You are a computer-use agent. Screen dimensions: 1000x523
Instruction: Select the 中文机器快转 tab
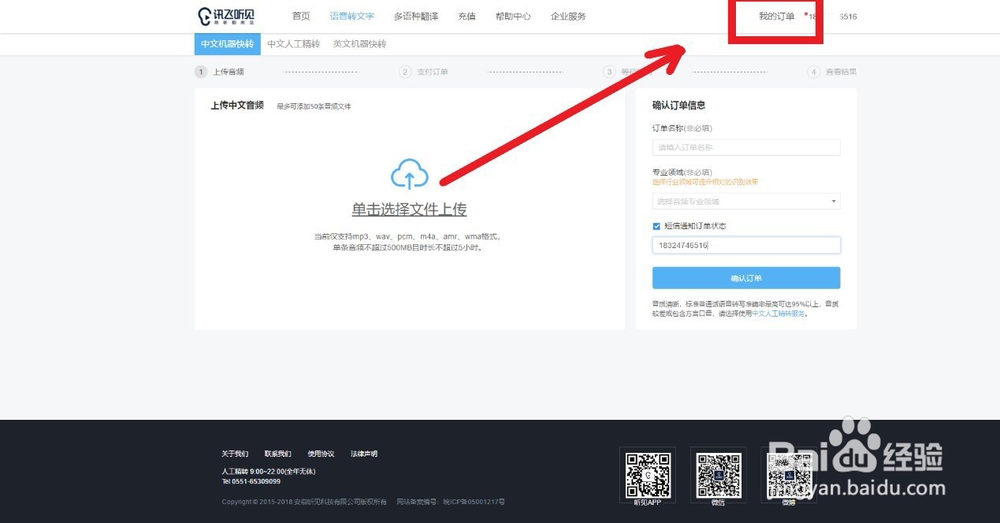[x=227, y=44]
